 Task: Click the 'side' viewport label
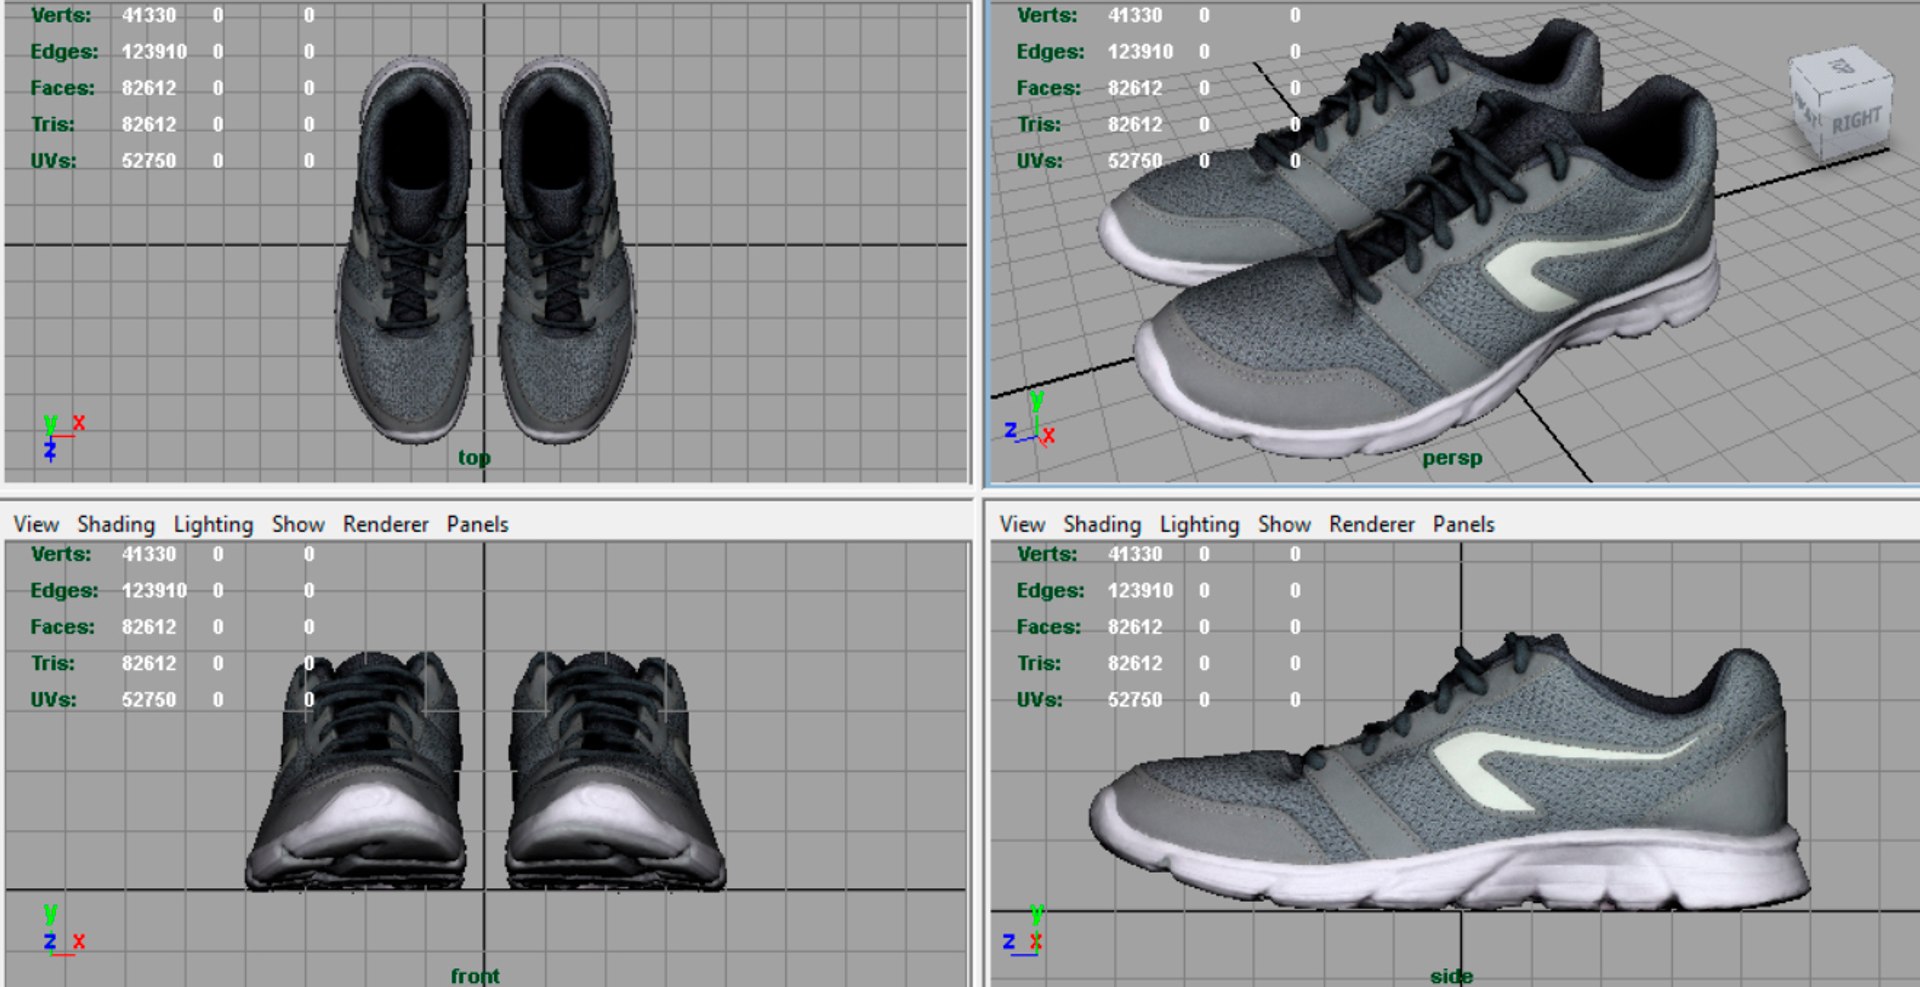coord(1451,975)
